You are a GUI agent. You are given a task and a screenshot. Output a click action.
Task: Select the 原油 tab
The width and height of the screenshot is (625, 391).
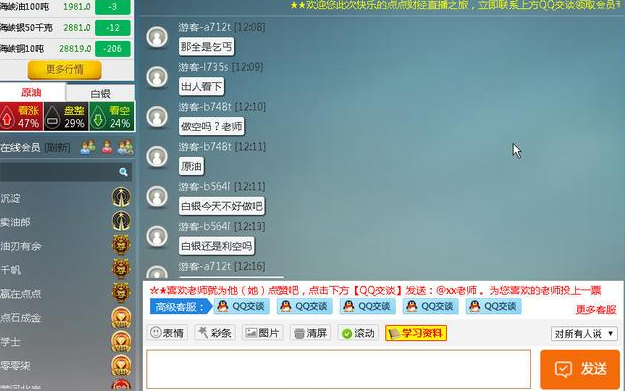tap(32, 92)
